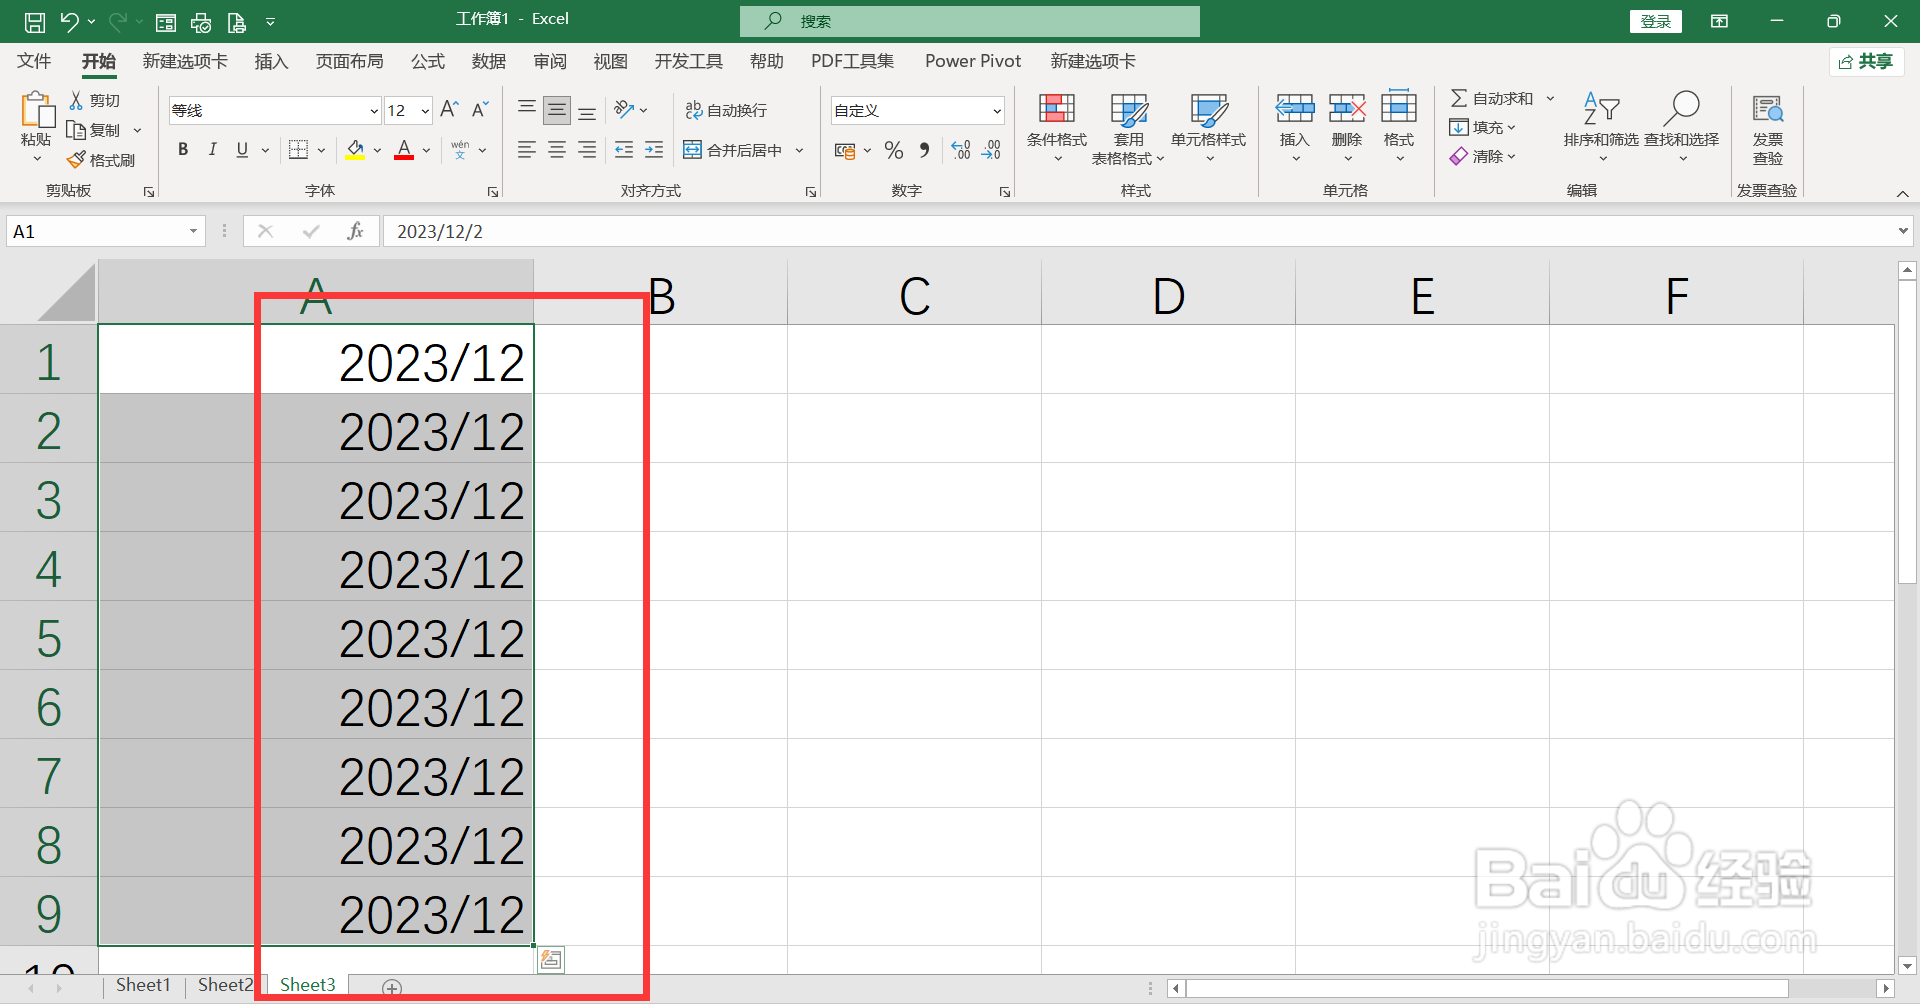Click the Copy (复制) button
Viewport: 1920px width, 1004px height.
pyautogui.click(x=93, y=130)
